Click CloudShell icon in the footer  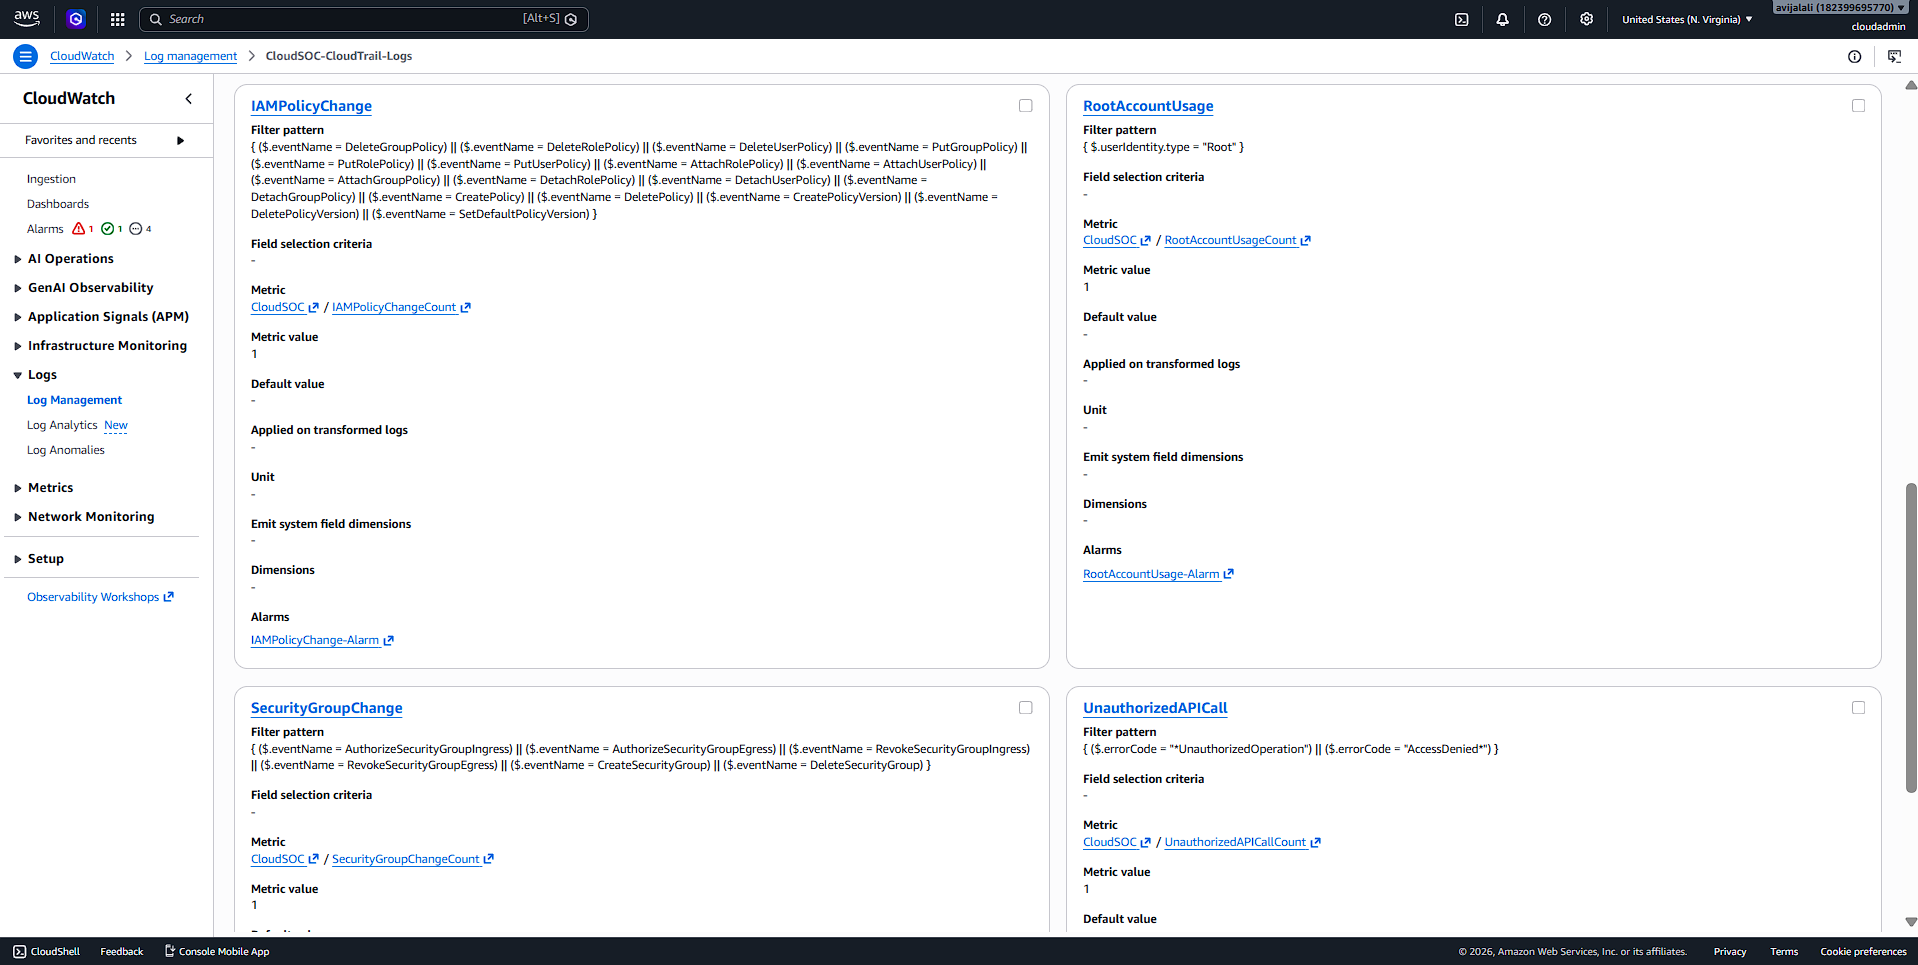pos(20,951)
